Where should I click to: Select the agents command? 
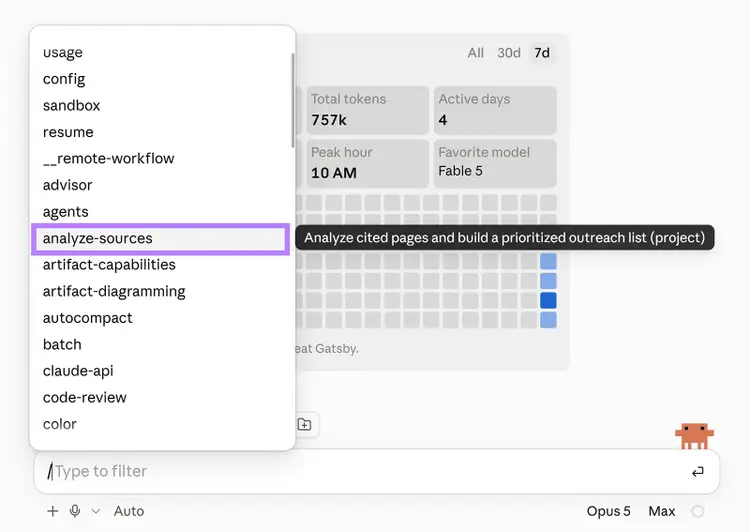coord(160,211)
